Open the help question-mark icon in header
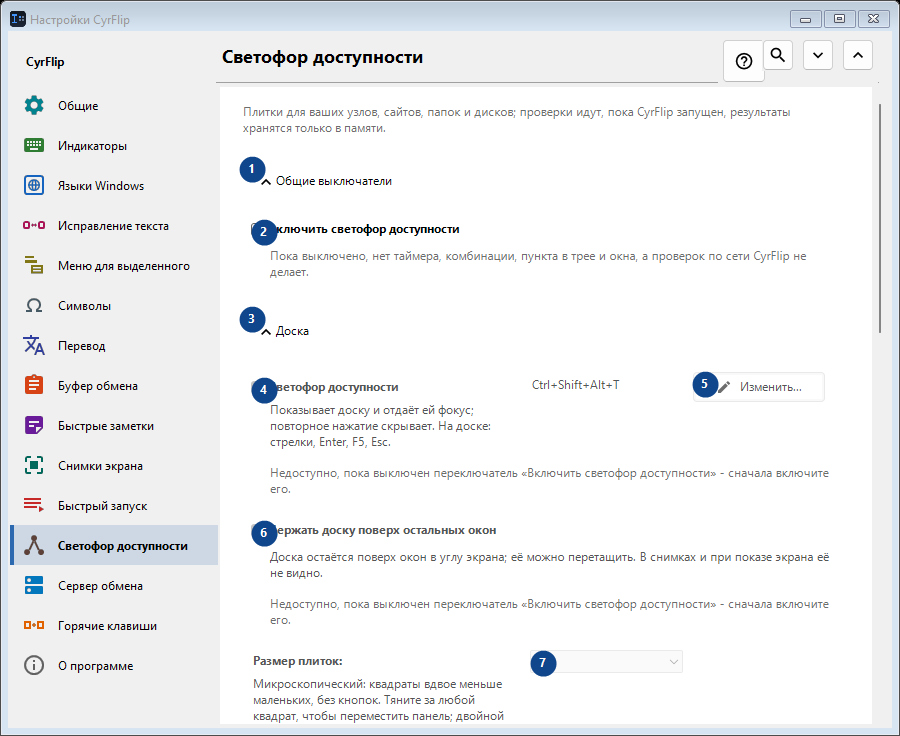The width and height of the screenshot is (900, 736). pos(744,61)
